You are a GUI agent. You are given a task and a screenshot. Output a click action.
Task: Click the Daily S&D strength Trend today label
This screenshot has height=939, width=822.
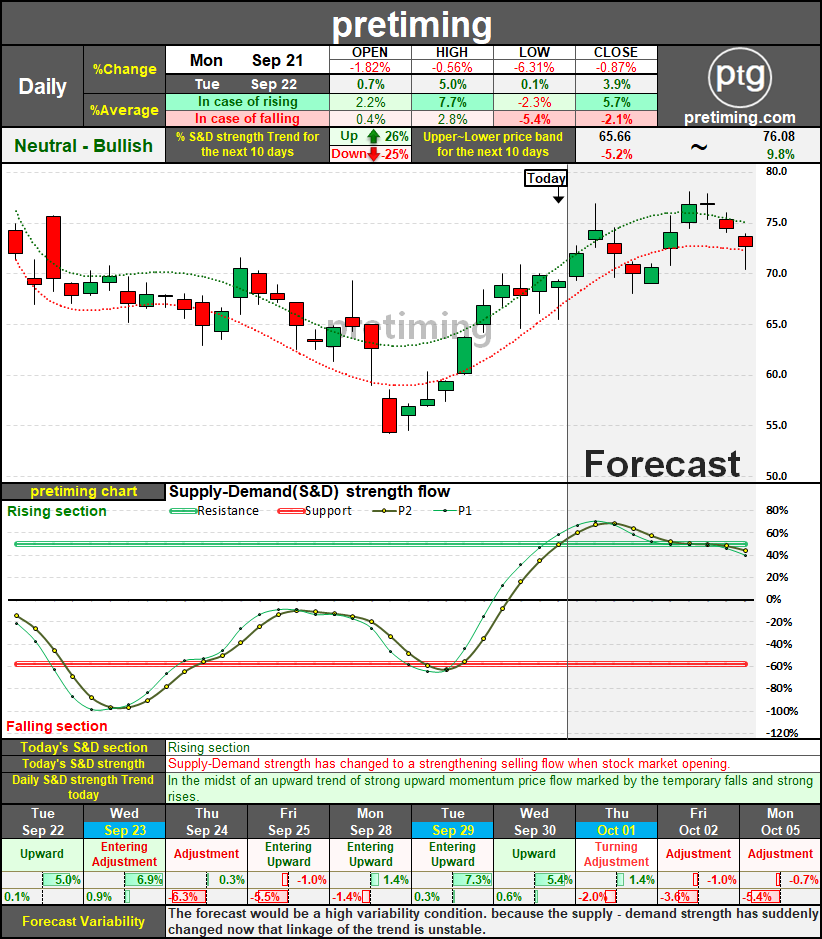(83, 787)
